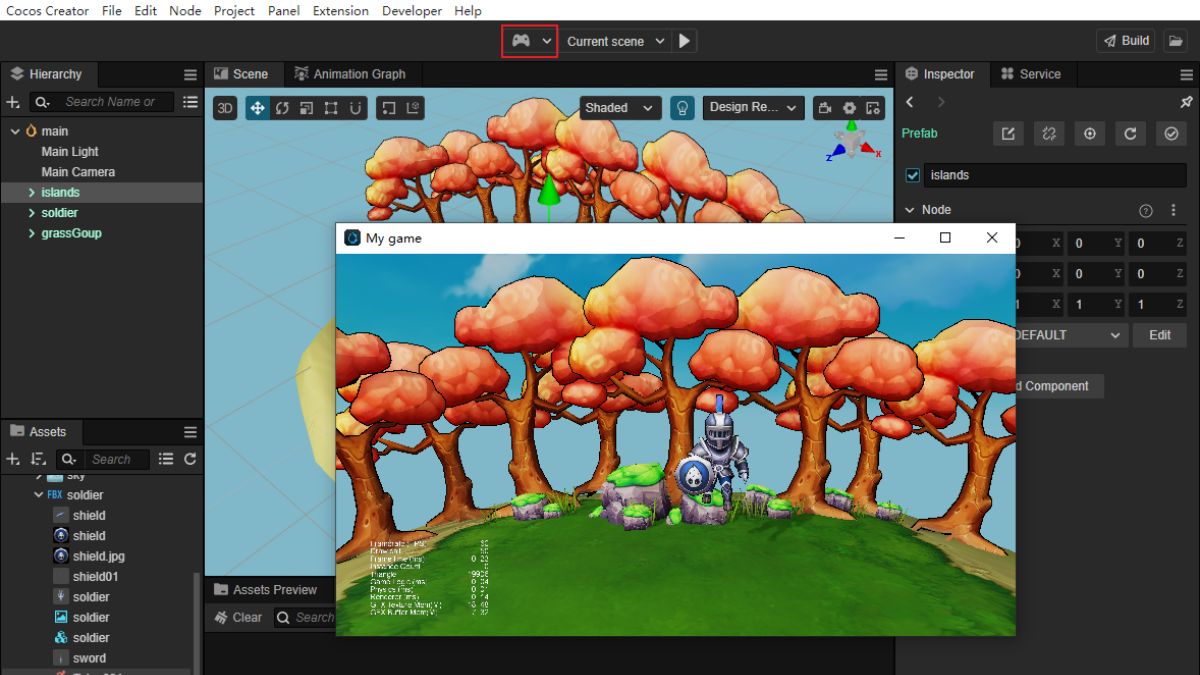1200x675 pixels.
Task: Switch to the Animation Graph tab
Action: [x=351, y=74]
